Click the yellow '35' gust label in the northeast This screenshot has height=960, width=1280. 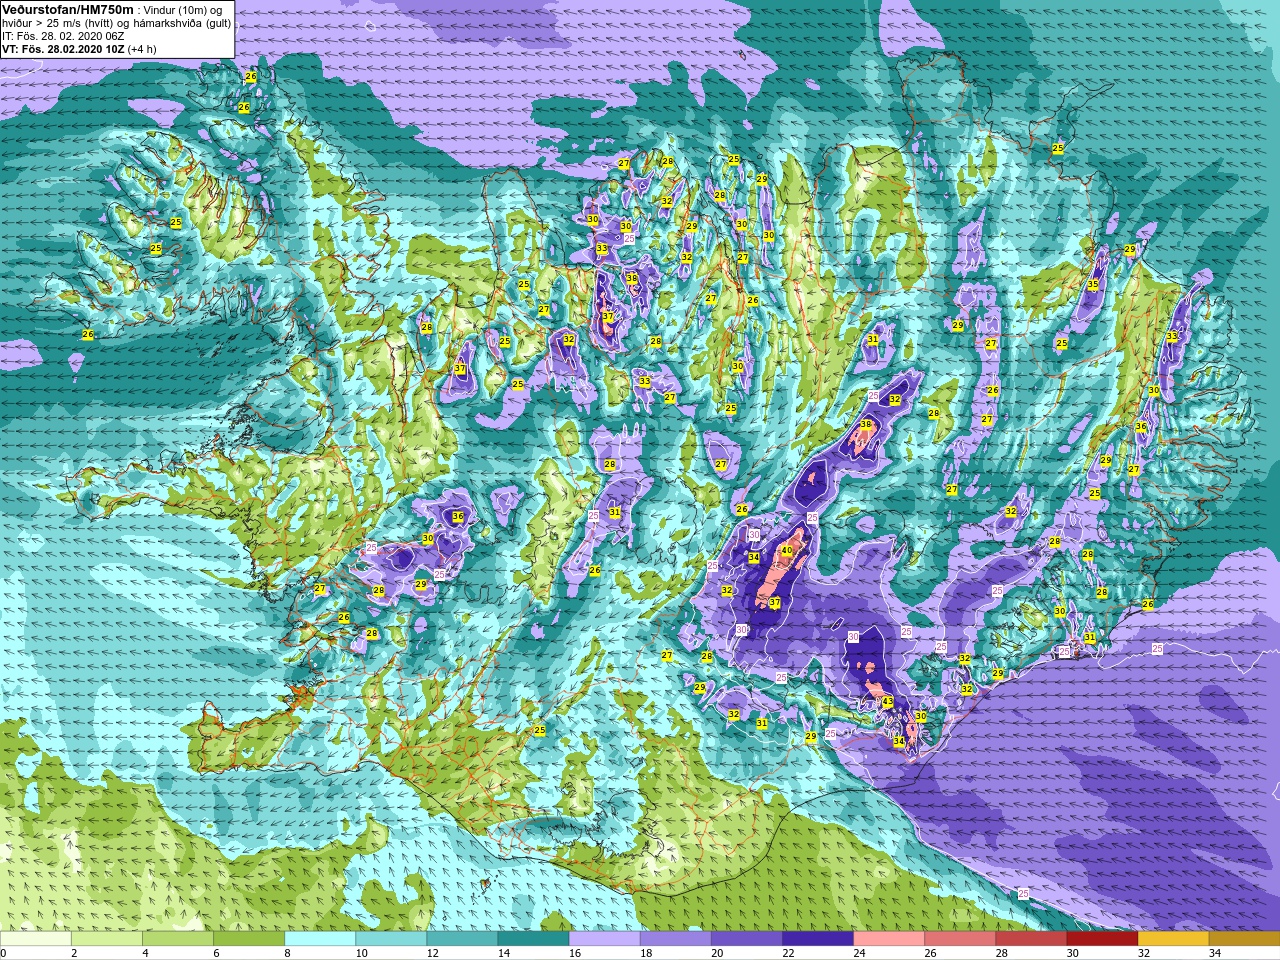[x=1093, y=285]
